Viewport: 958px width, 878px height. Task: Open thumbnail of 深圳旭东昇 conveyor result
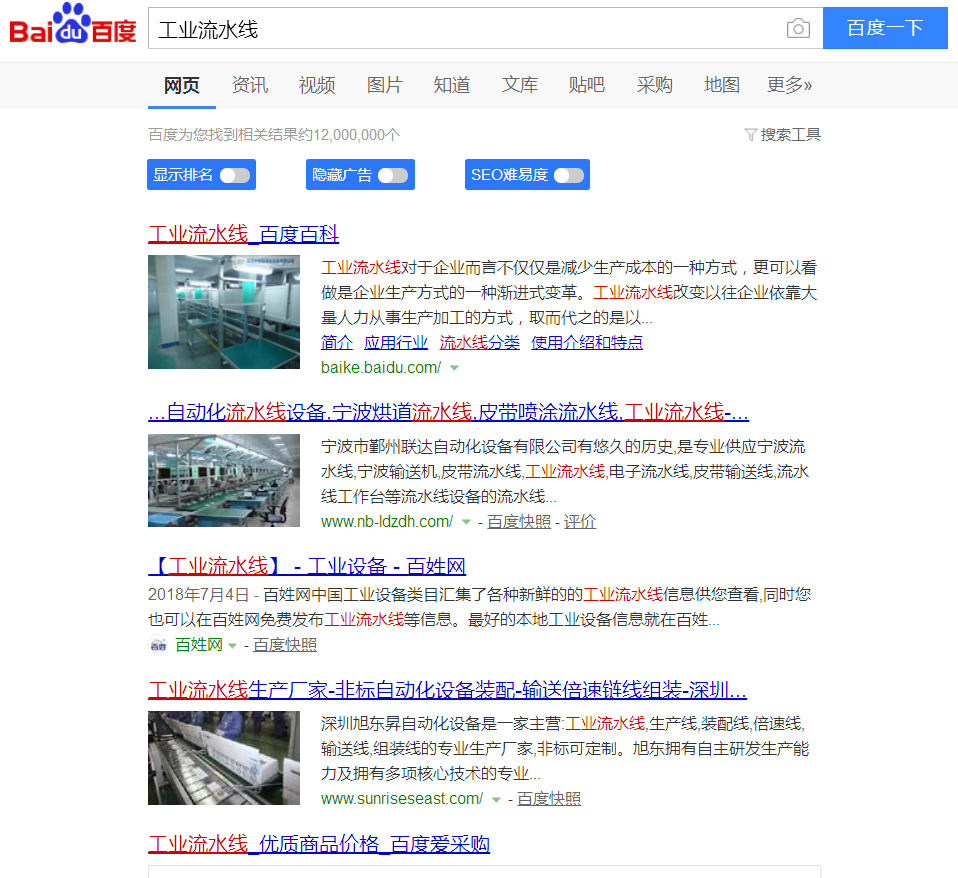click(x=224, y=758)
